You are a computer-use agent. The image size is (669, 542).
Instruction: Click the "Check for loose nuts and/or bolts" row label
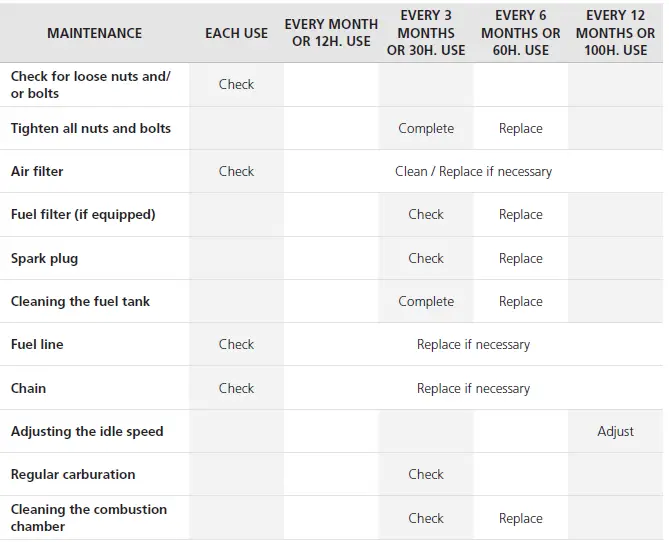coord(91,85)
